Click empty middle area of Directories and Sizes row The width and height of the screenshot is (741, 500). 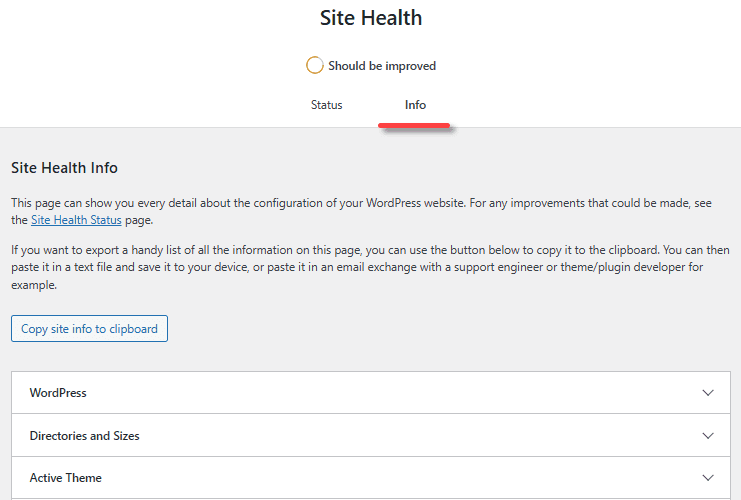pyautogui.click(x=400, y=436)
